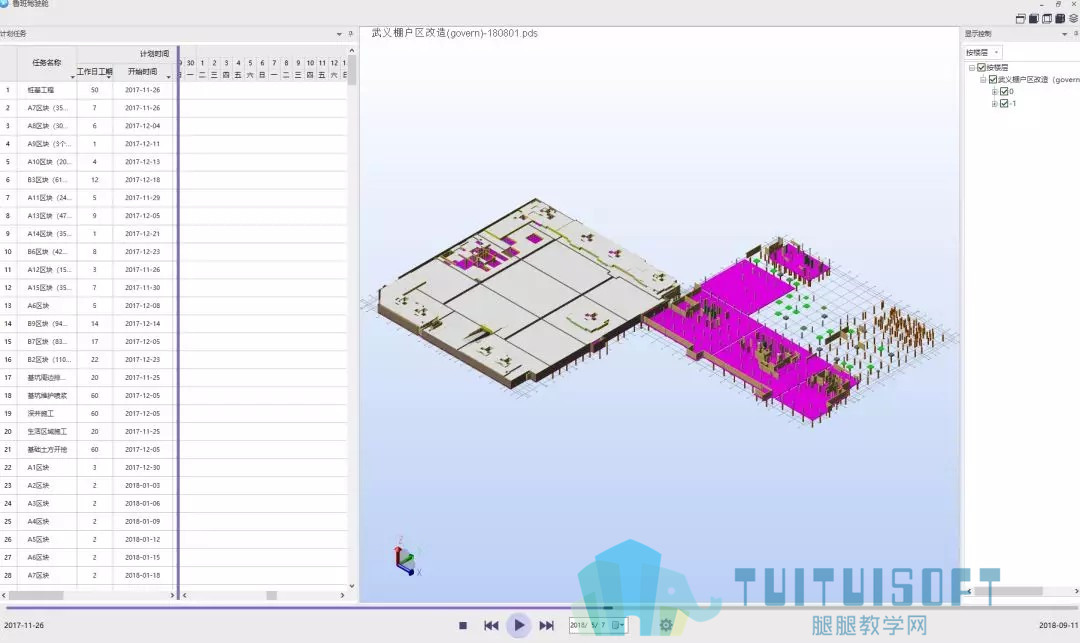Click start date 2017-12-04 cell
The width and height of the screenshot is (1080, 643).
tap(143, 126)
